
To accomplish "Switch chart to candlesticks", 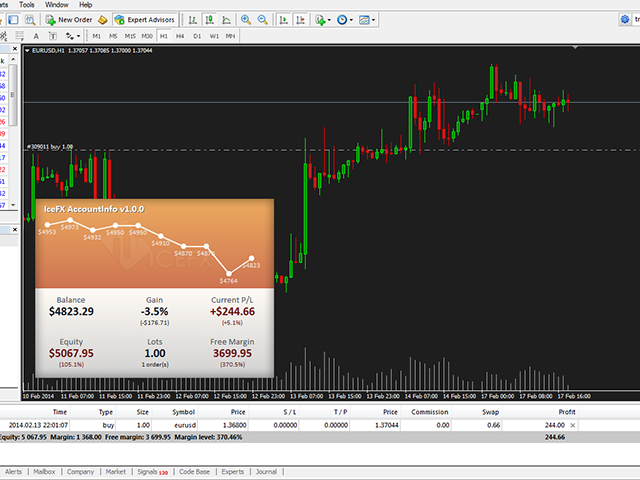I will (210, 20).
